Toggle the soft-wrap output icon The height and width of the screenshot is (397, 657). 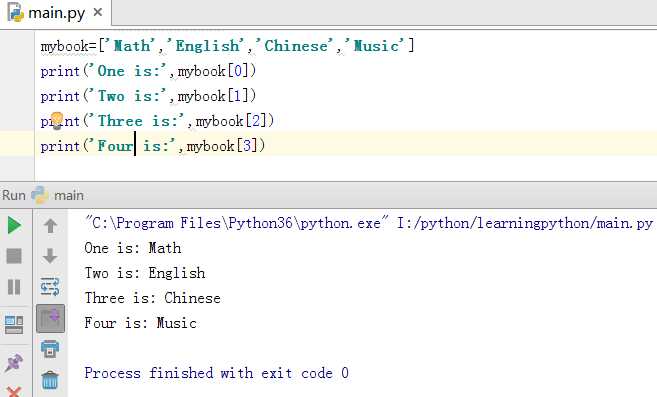point(50,287)
